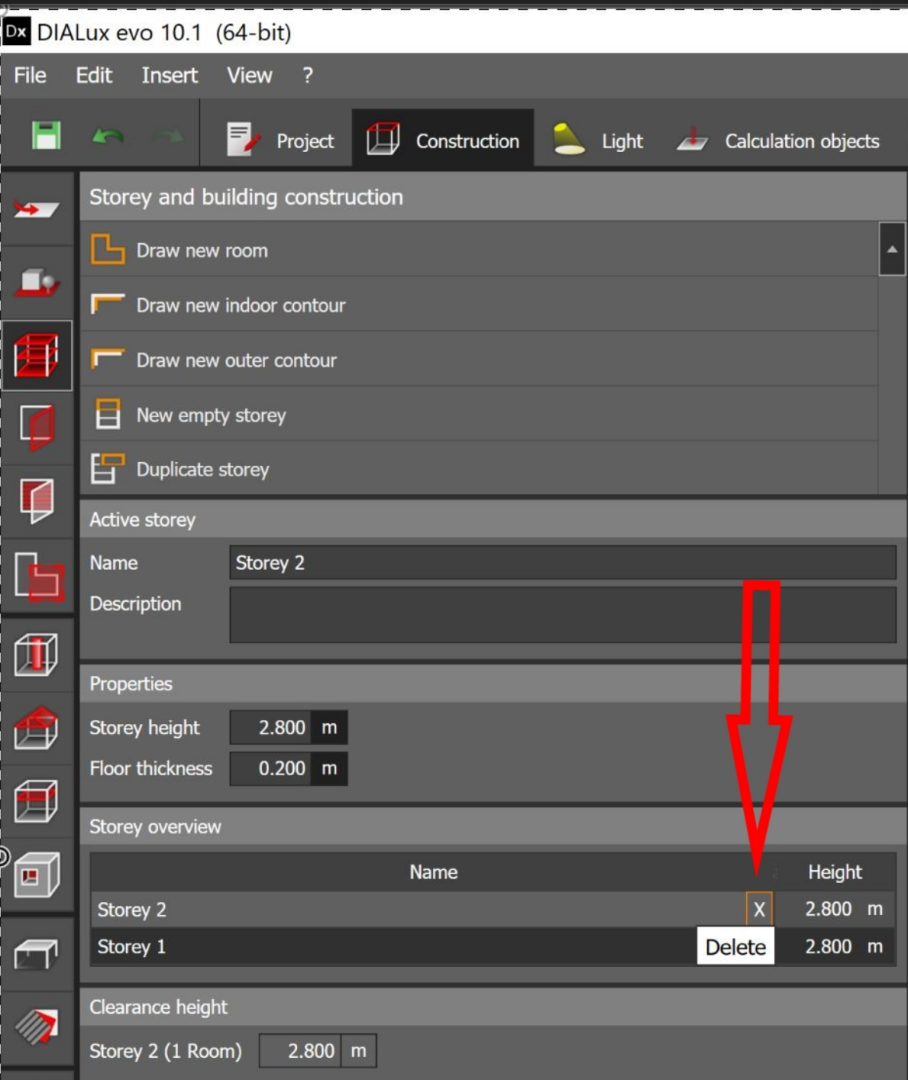Screen dimensions: 908x1080
Task: Select the column tool with red cylinder in box
Action: click(x=37, y=654)
